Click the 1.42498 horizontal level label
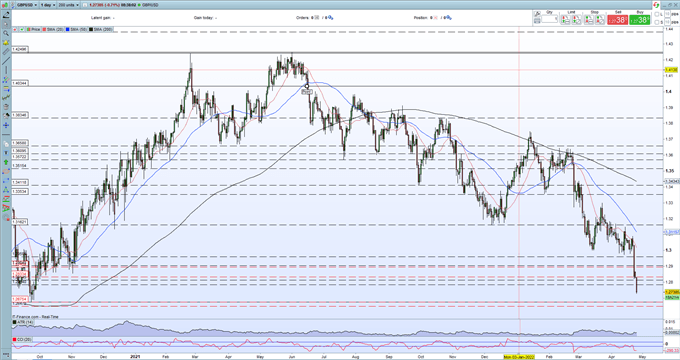Viewport: 680px width, 360px height. pos(20,49)
